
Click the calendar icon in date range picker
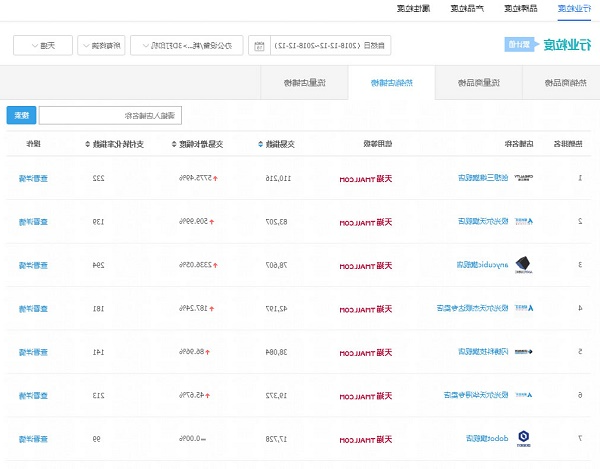[260, 46]
